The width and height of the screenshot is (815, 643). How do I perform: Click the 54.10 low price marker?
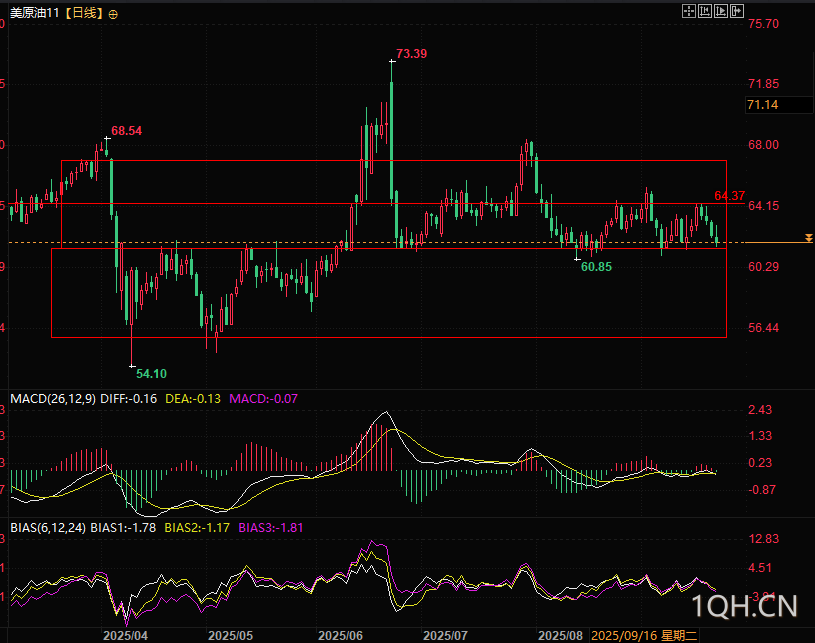point(151,373)
